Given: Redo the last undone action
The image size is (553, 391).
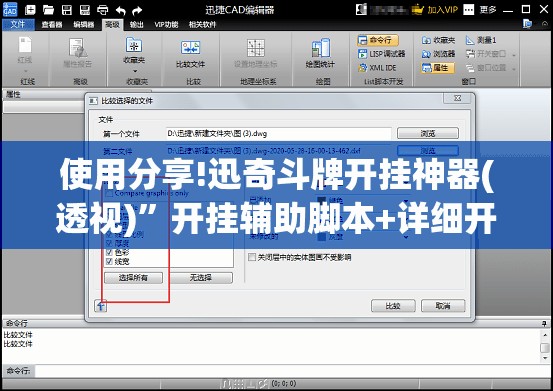Looking at the screenshot, I should click(x=137, y=10).
